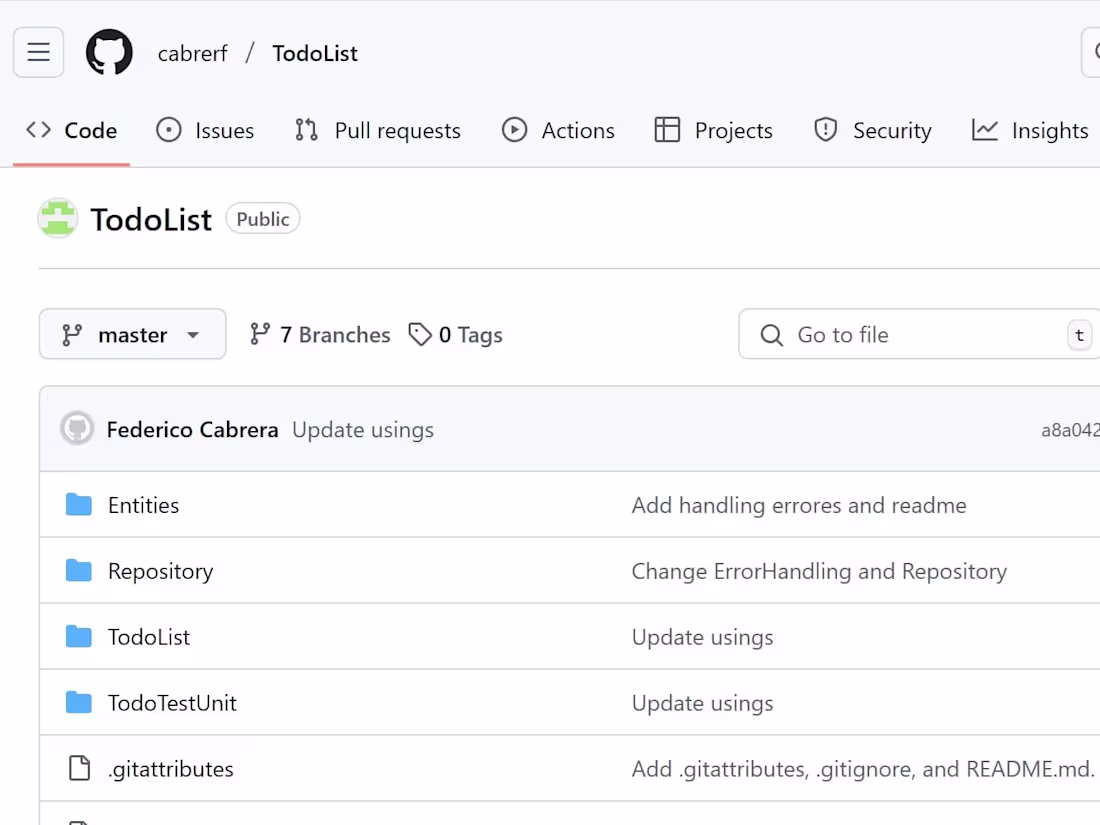Click the .gitattributes file icon

coord(79,769)
